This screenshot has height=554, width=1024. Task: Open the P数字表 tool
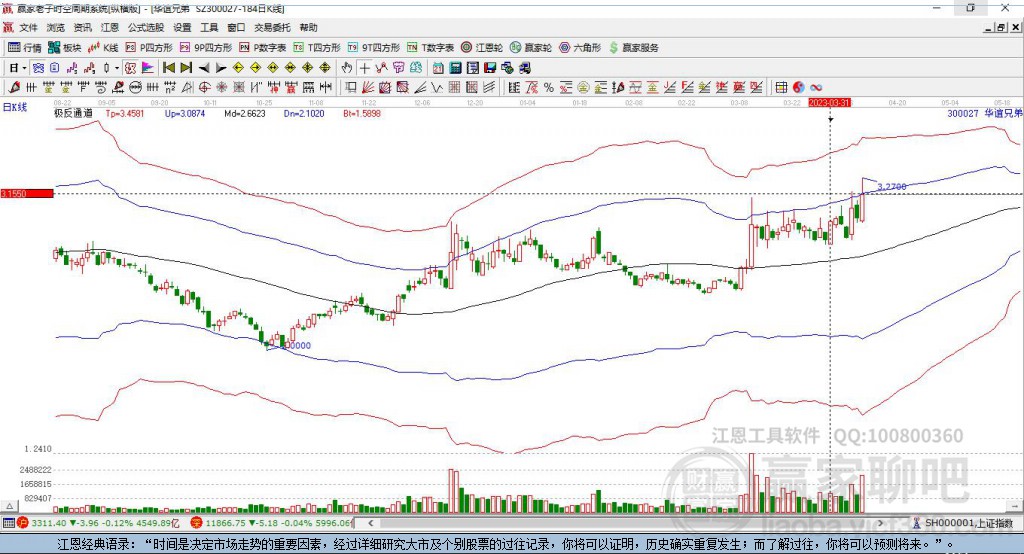click(x=263, y=48)
